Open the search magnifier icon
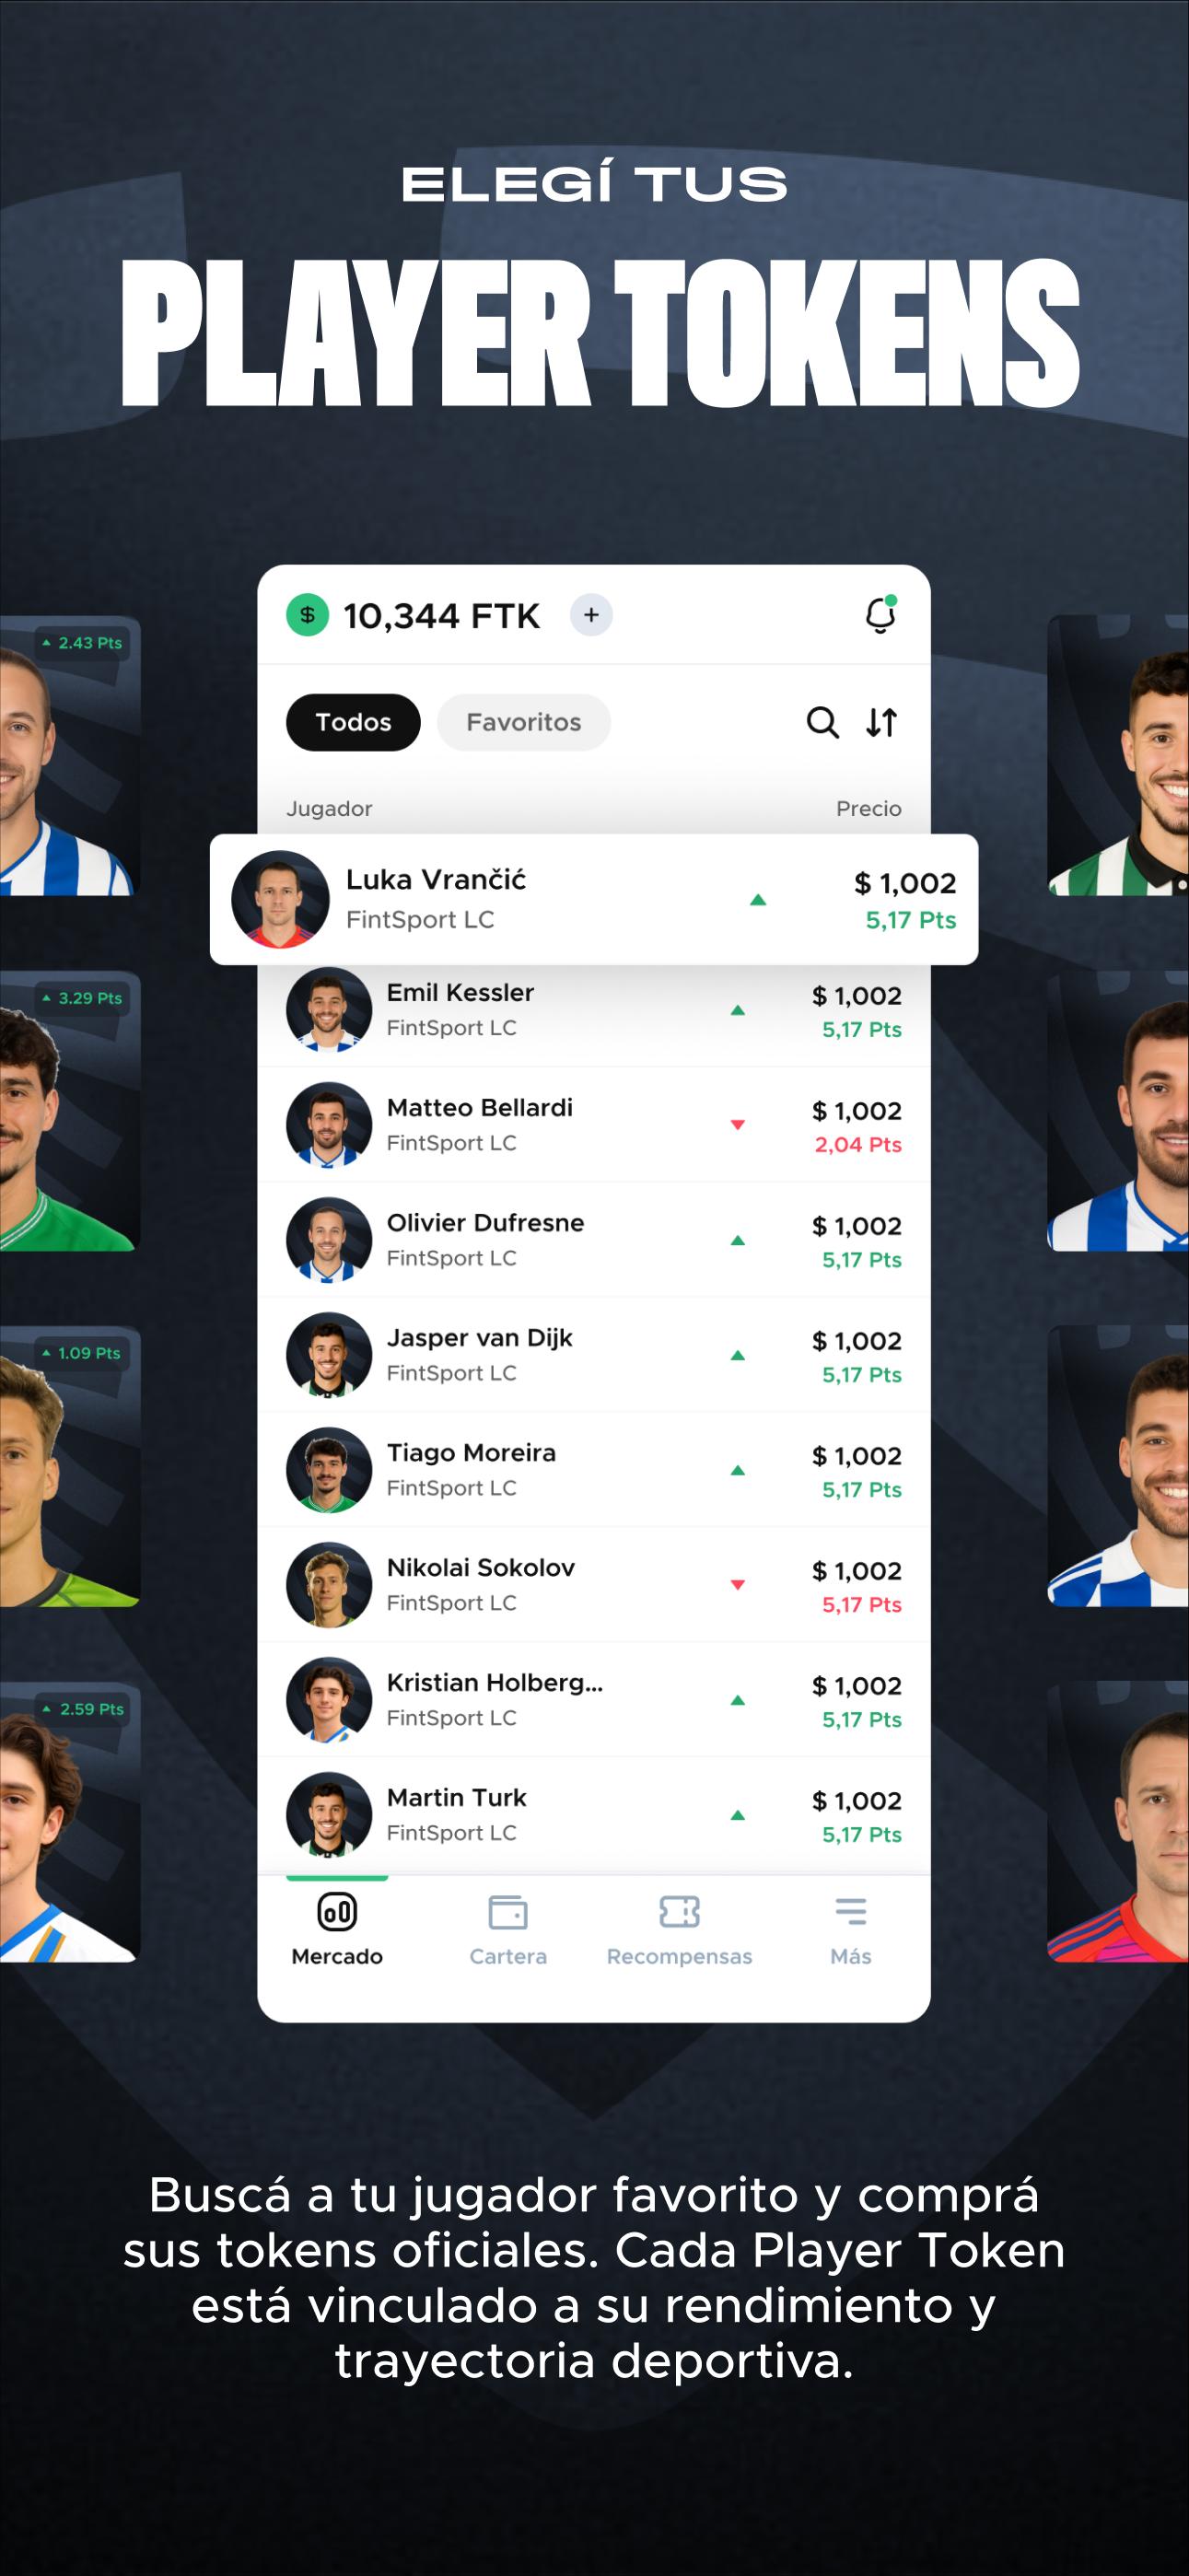Image resolution: width=1189 pixels, height=2576 pixels. pos(822,722)
